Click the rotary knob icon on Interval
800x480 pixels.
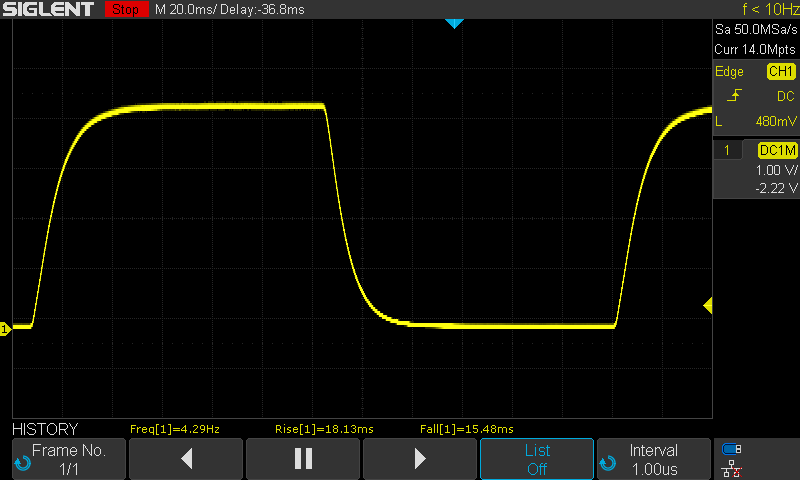tap(608, 463)
